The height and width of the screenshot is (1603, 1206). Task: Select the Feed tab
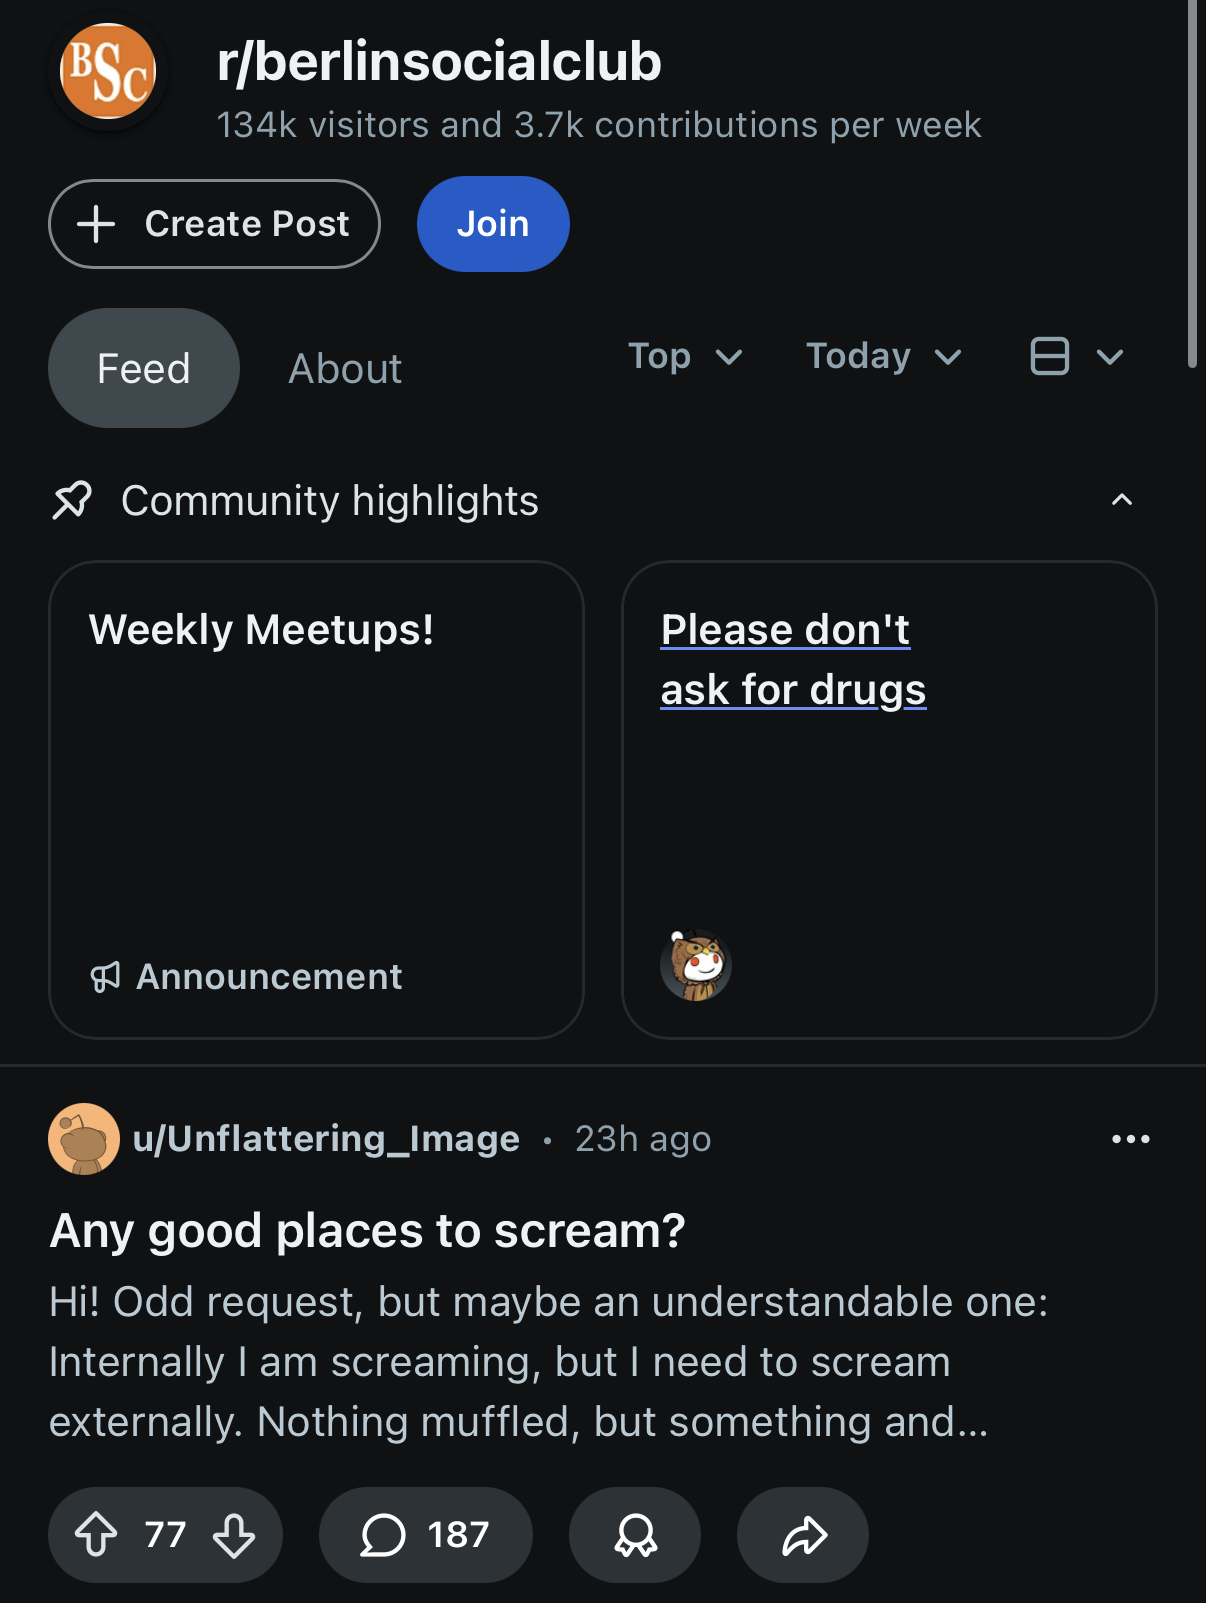click(144, 369)
